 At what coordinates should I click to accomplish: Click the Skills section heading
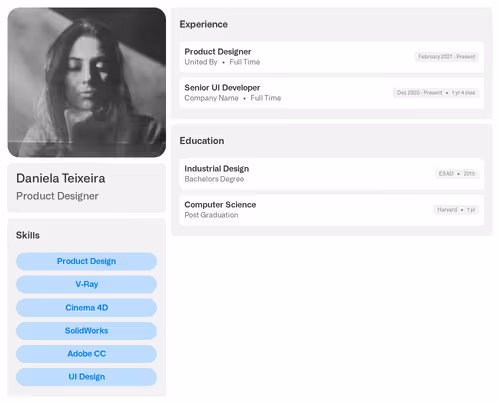click(x=28, y=235)
